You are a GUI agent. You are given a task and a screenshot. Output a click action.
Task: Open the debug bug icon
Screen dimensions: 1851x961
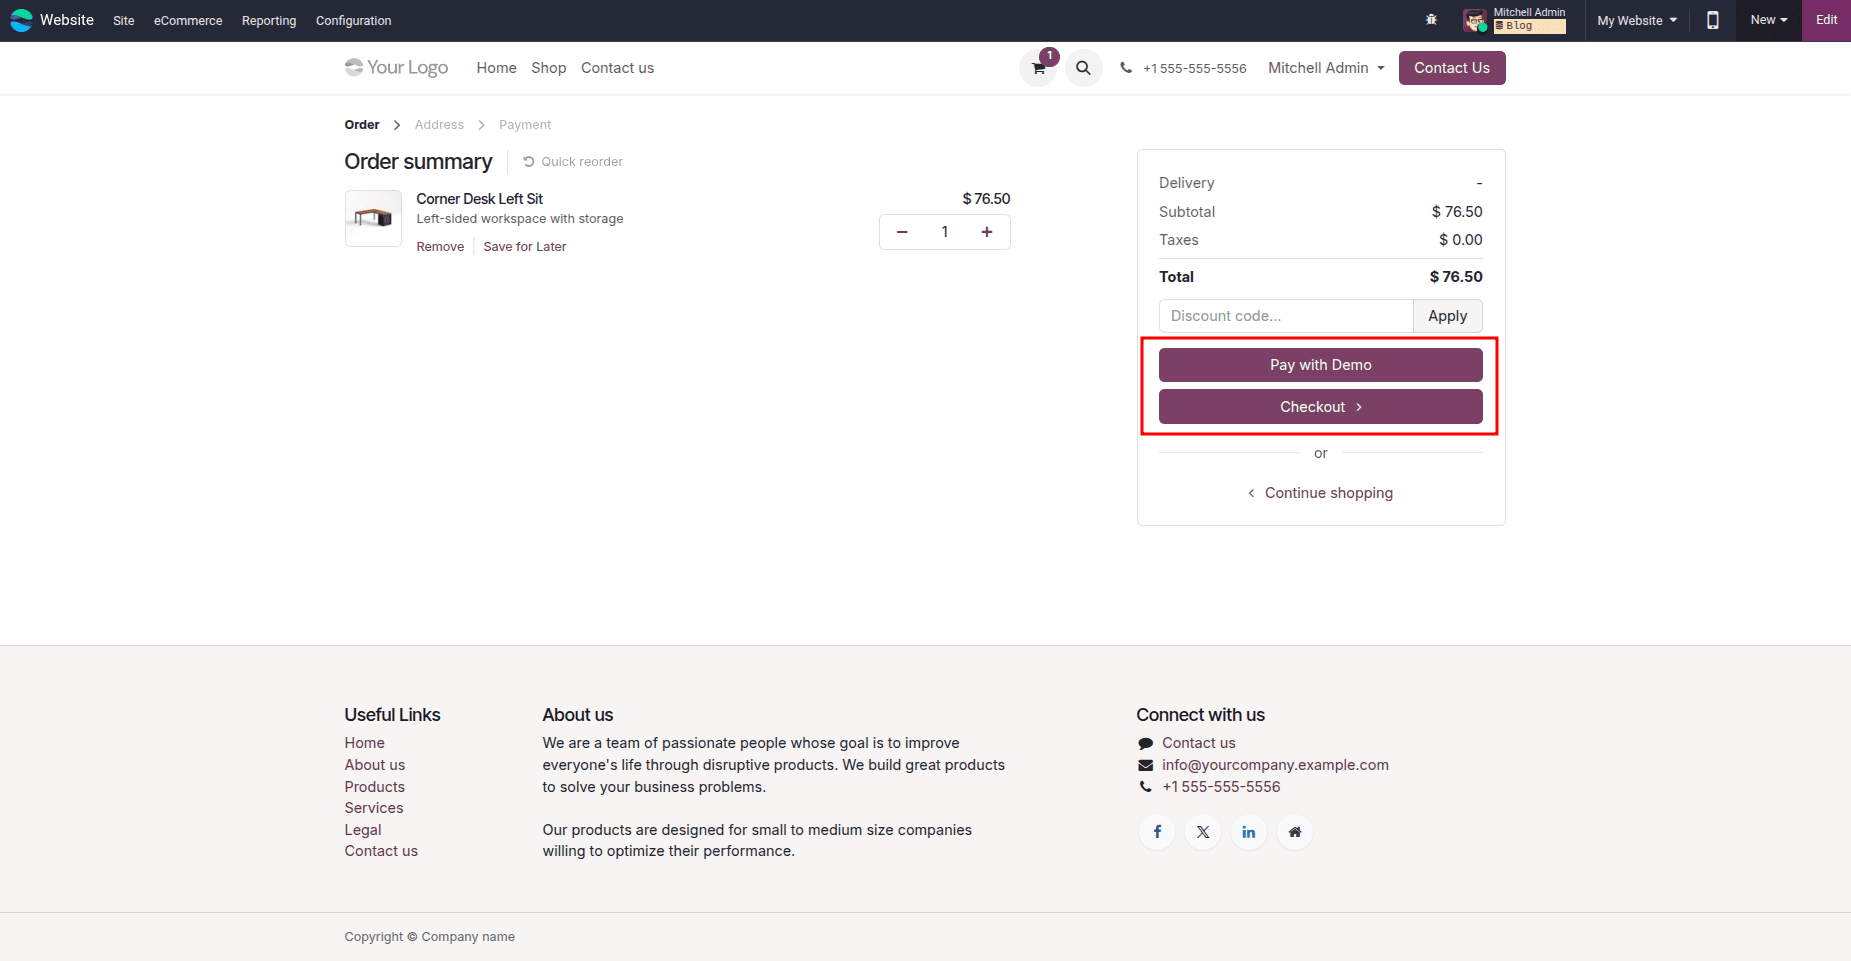(1431, 20)
